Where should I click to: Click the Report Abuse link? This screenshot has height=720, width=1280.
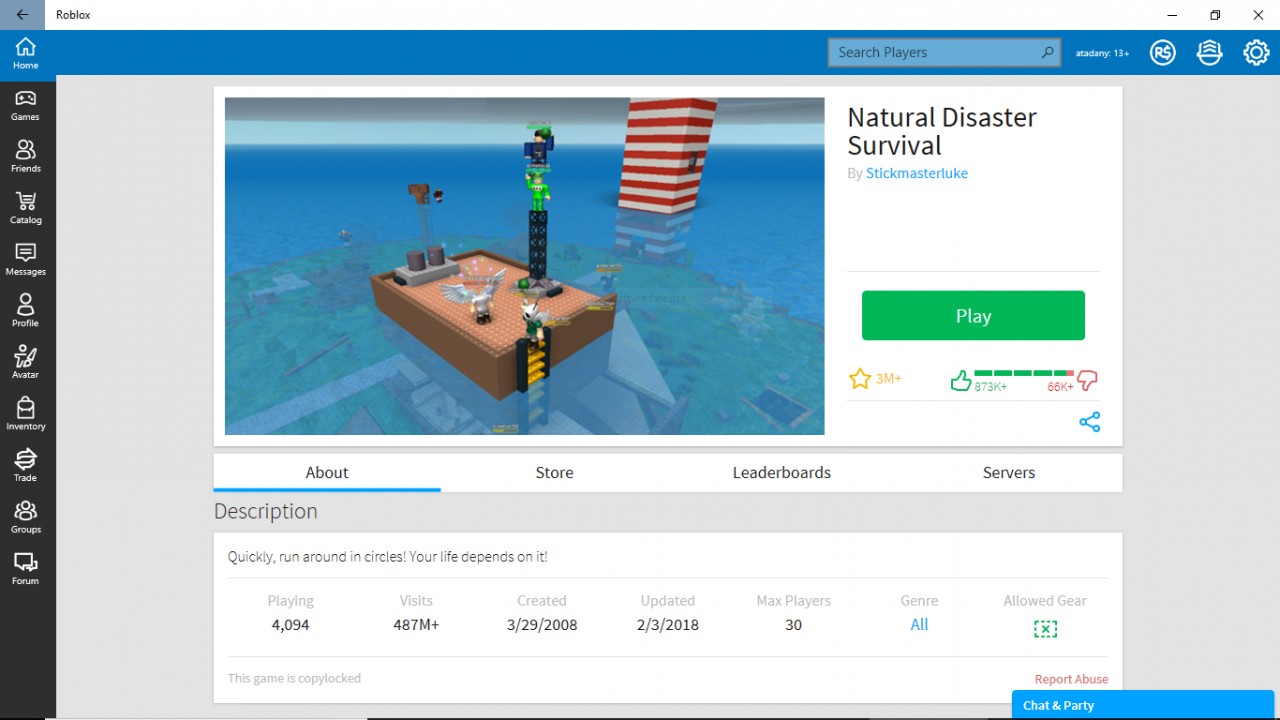point(1071,679)
